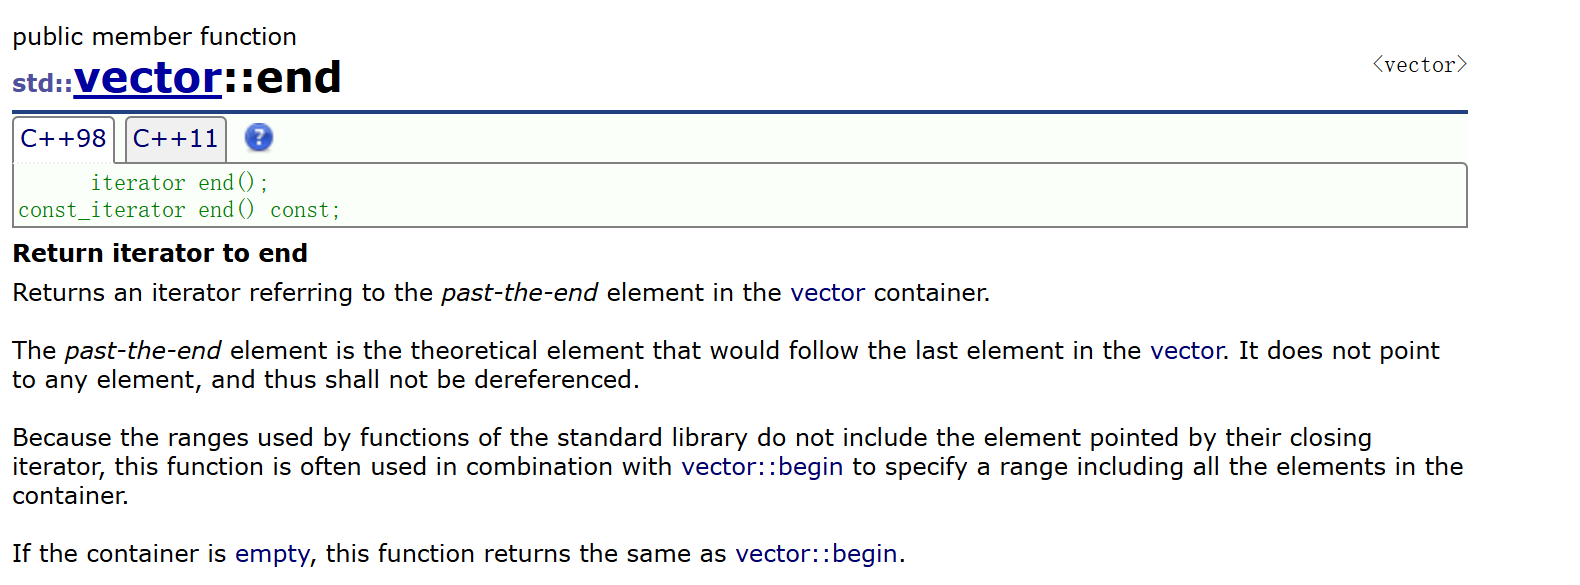Select the C++11 version of end()
Screen dimensions: 1580x585
(x=176, y=138)
